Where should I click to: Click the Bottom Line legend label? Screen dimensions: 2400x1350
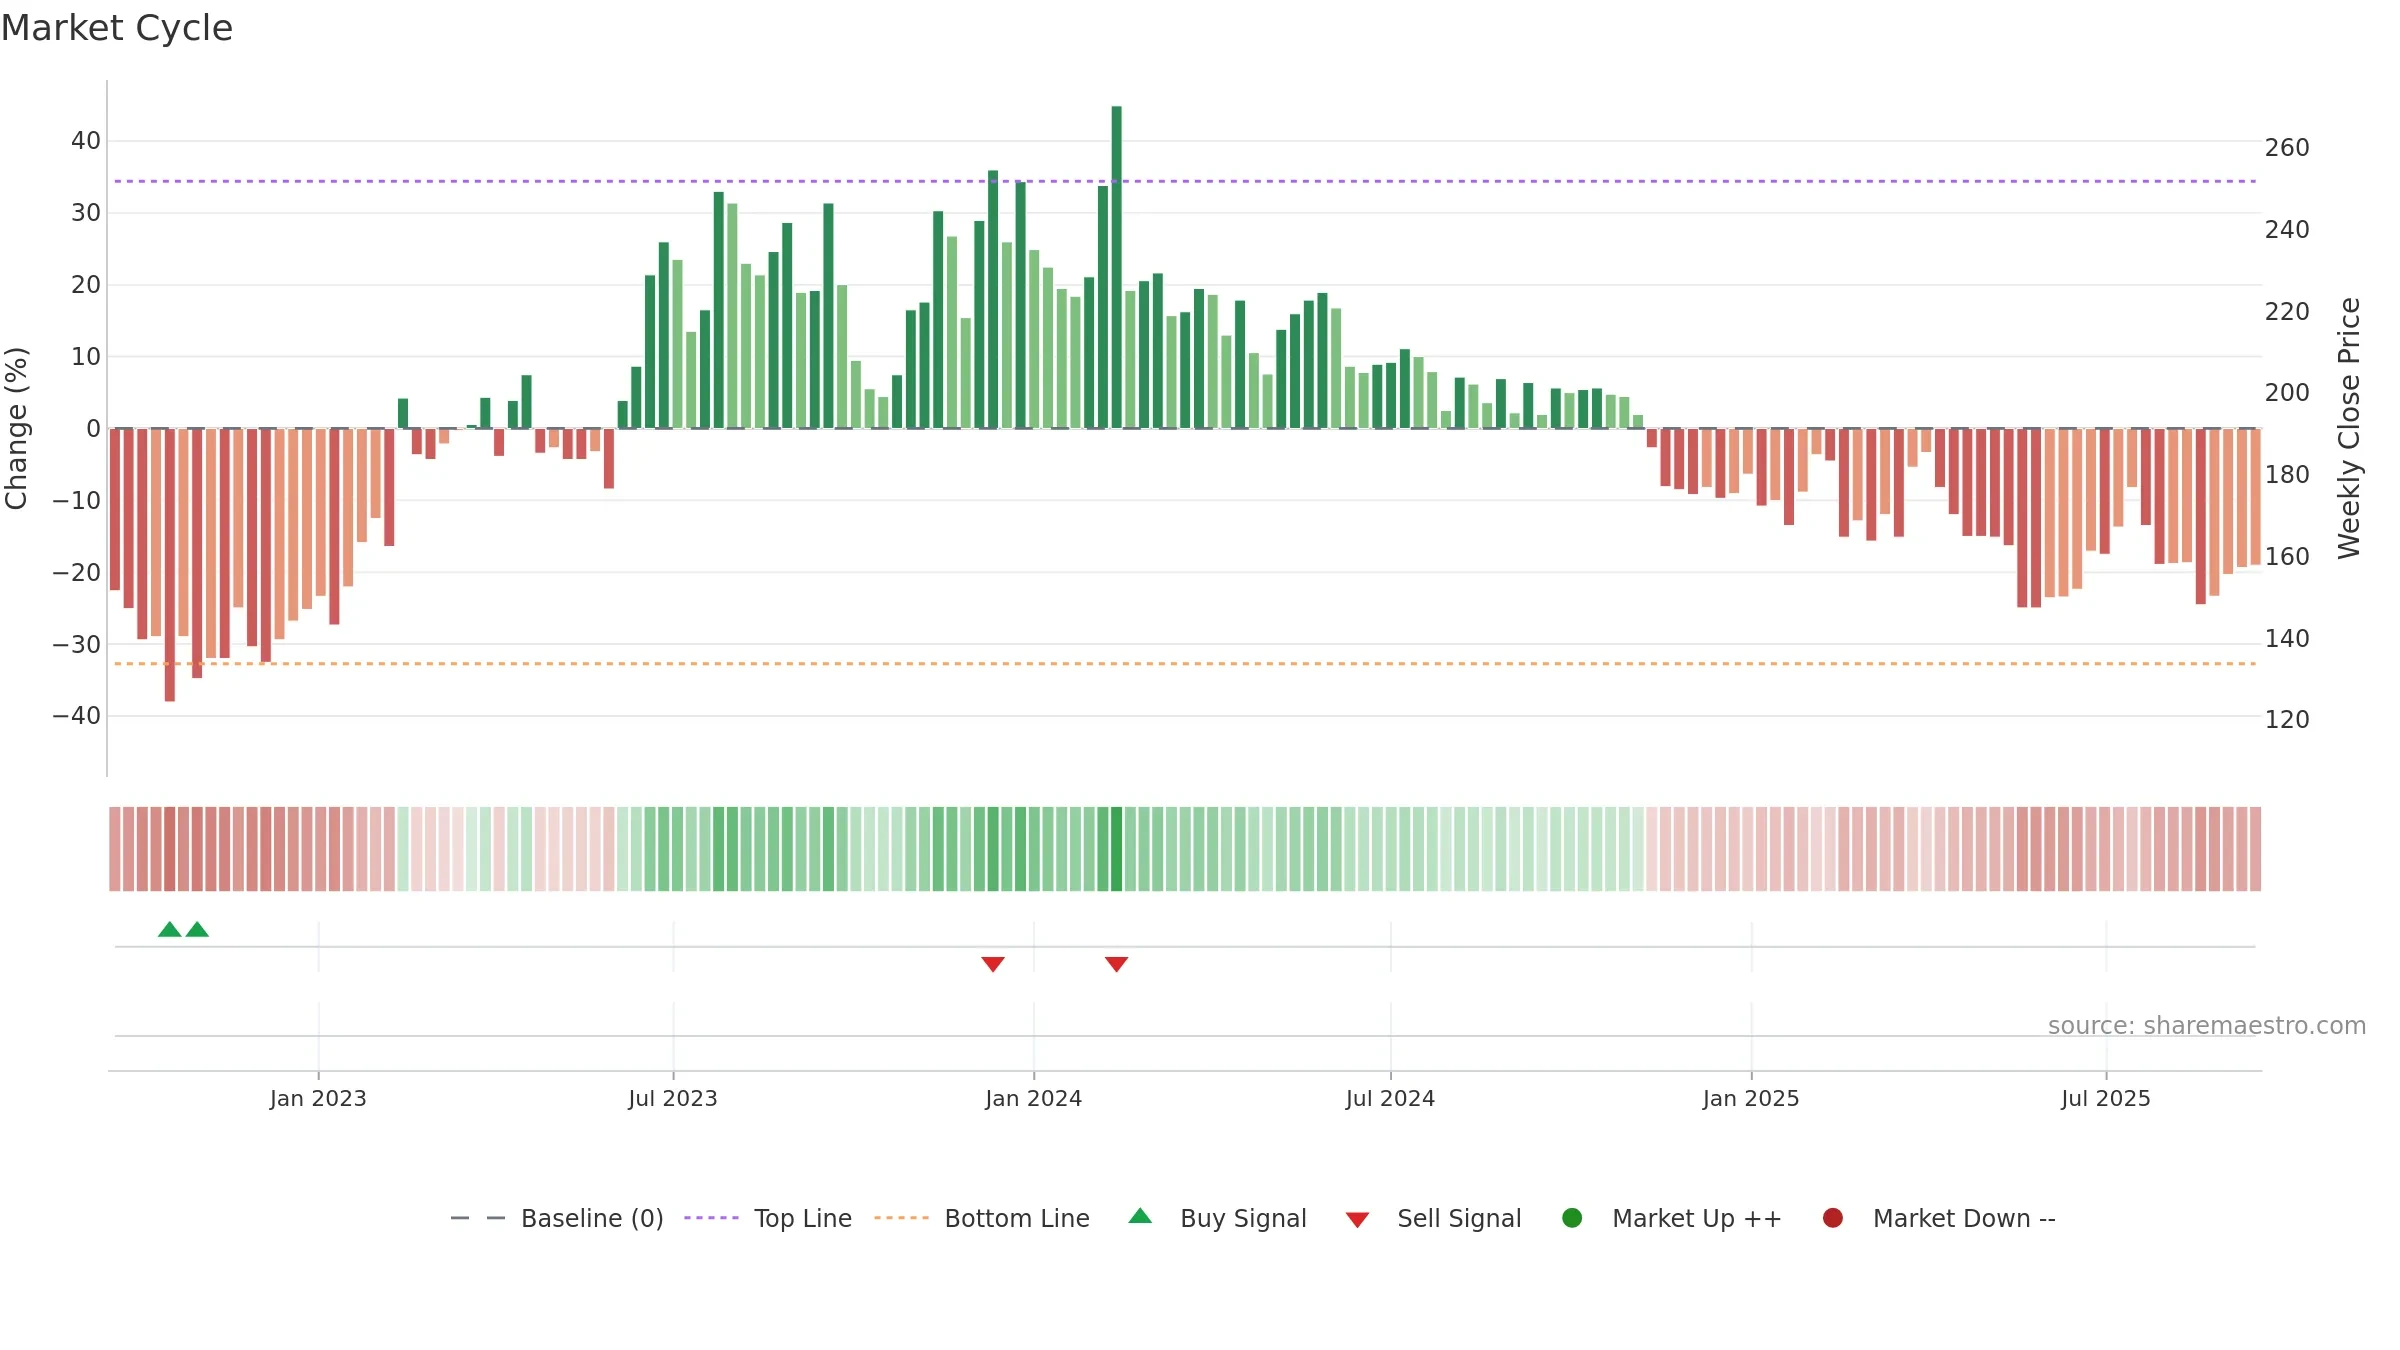pyautogui.click(x=1017, y=1218)
